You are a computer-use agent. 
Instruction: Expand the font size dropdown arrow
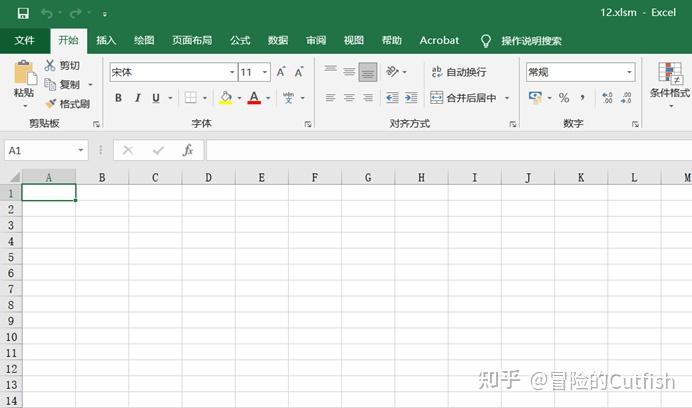tap(265, 72)
